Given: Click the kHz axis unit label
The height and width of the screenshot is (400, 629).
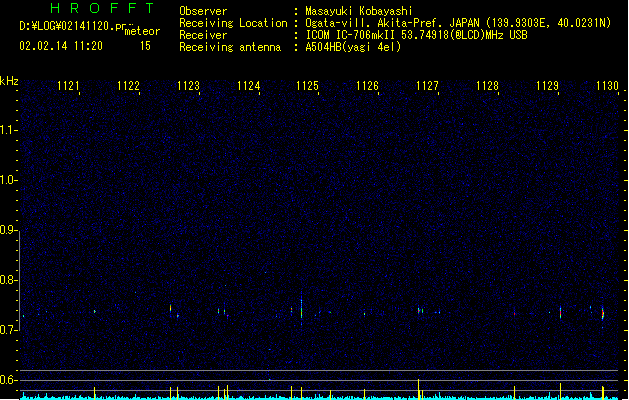Looking at the screenshot, I should coord(9,81).
